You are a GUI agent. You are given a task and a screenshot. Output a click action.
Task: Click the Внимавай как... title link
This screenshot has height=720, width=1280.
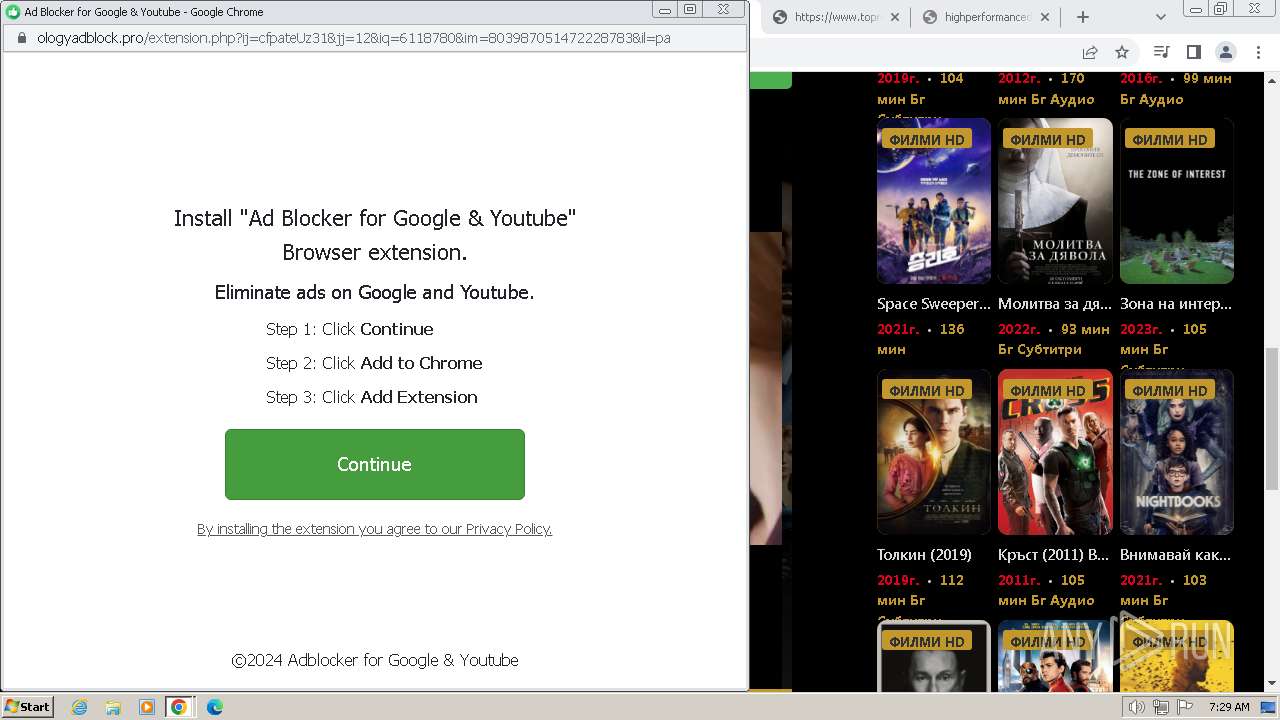coord(1176,555)
